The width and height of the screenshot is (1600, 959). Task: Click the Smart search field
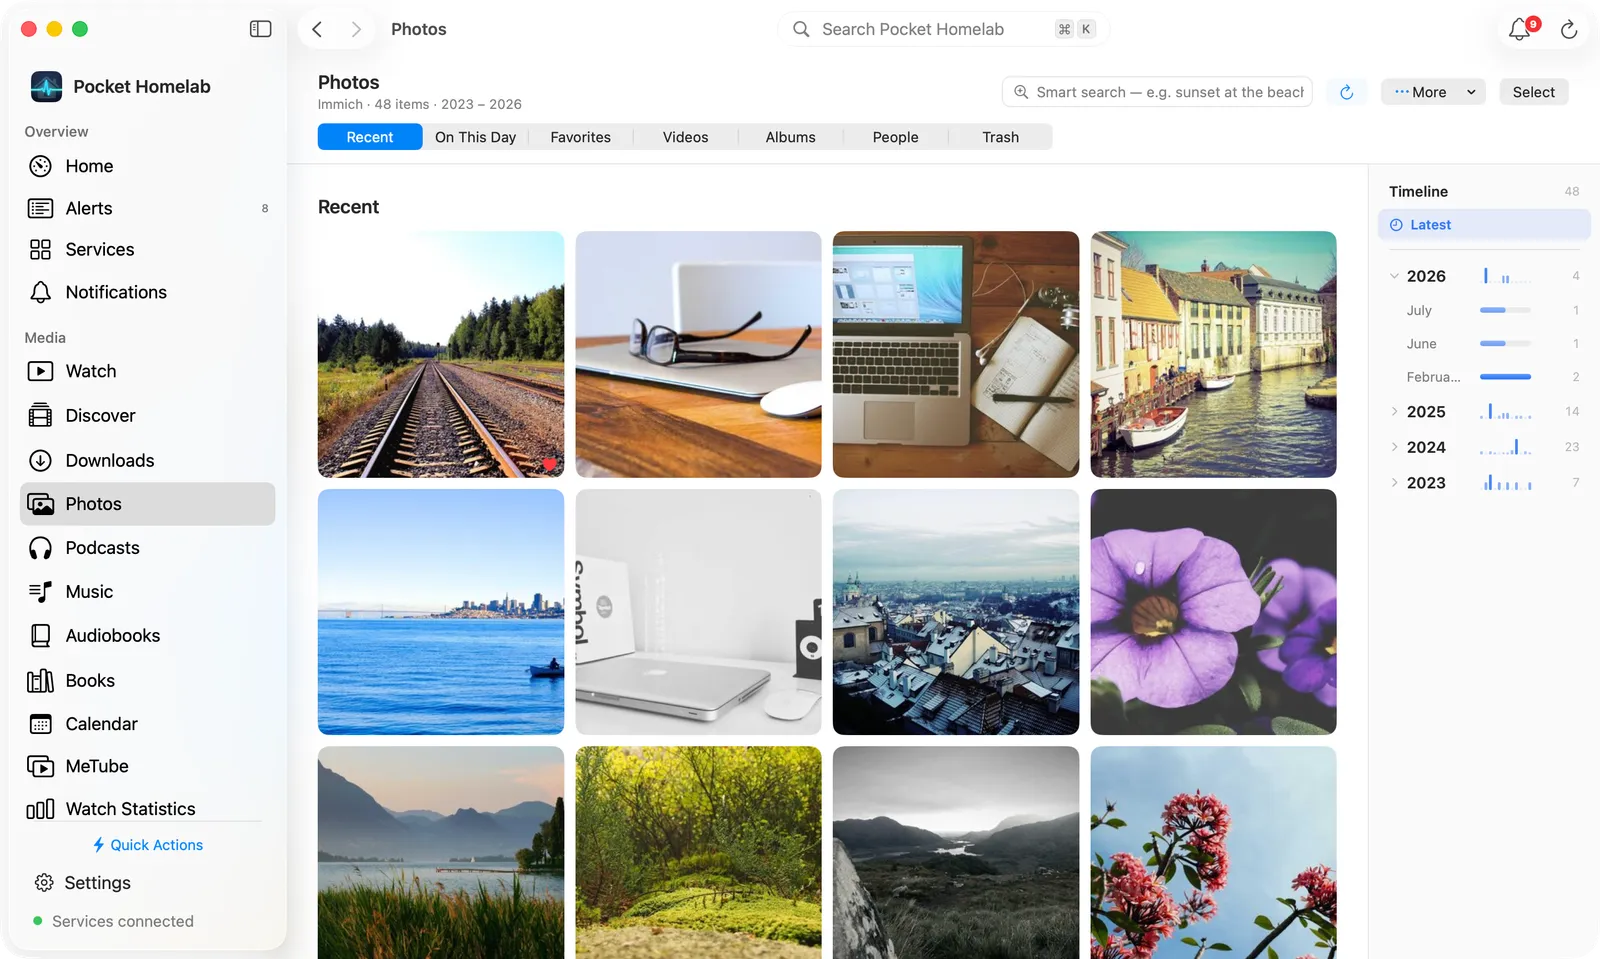(x=1157, y=92)
